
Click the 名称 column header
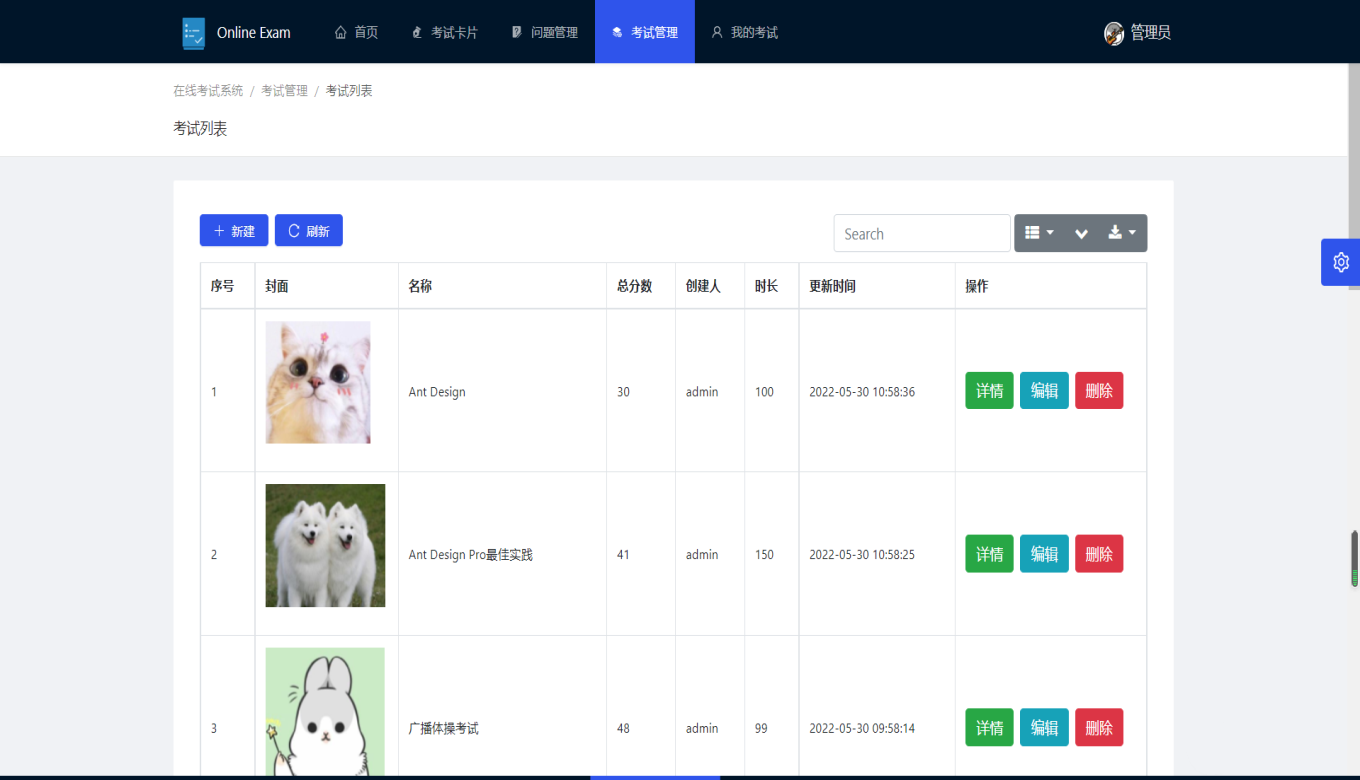click(502, 286)
